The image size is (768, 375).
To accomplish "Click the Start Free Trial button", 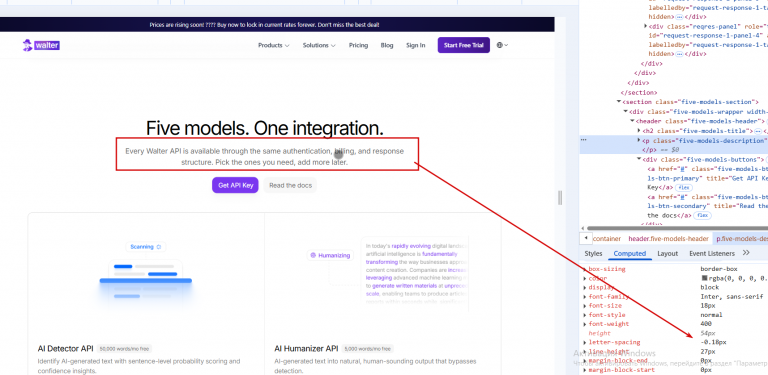I will coord(463,45).
